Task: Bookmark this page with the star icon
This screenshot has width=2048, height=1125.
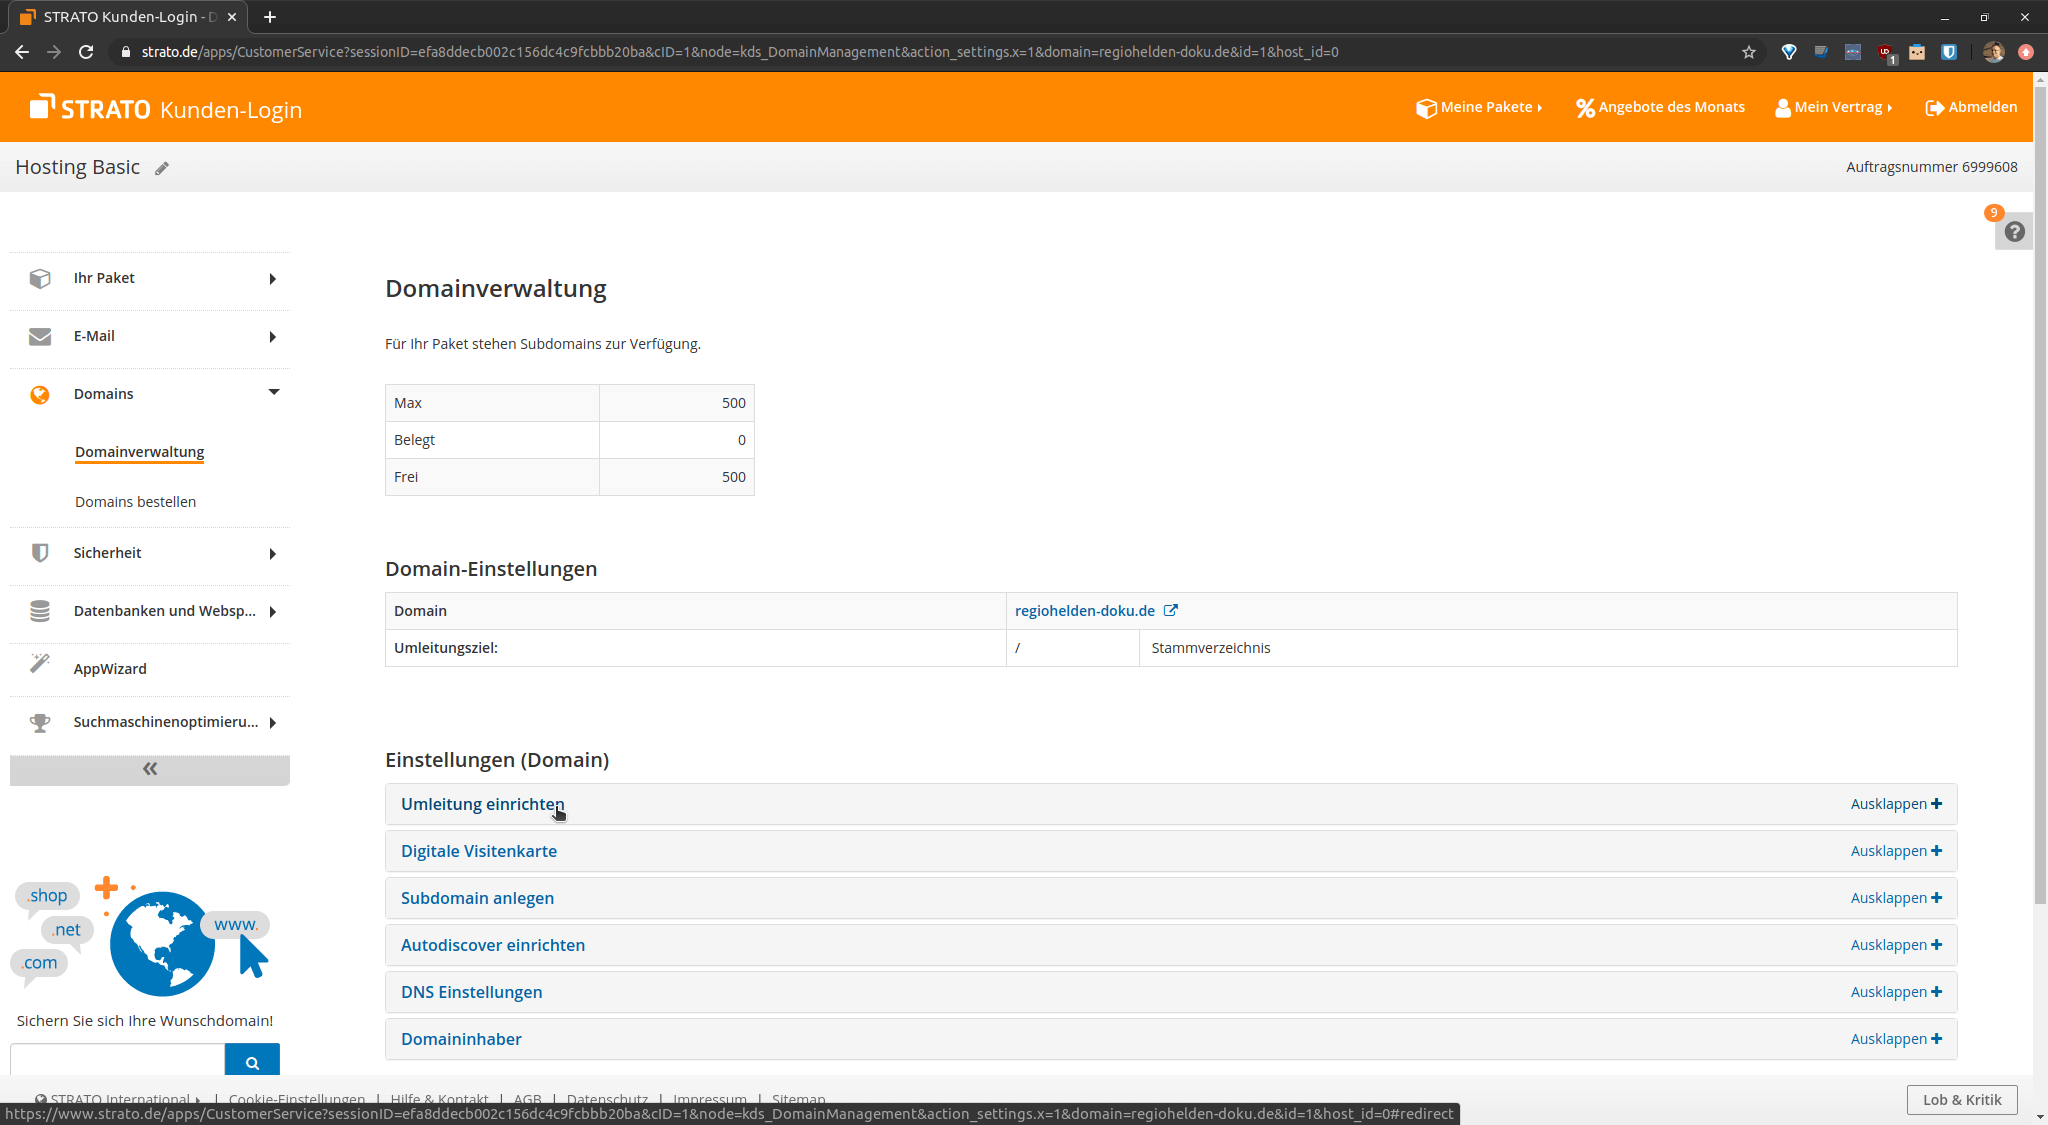Action: click(x=1749, y=52)
